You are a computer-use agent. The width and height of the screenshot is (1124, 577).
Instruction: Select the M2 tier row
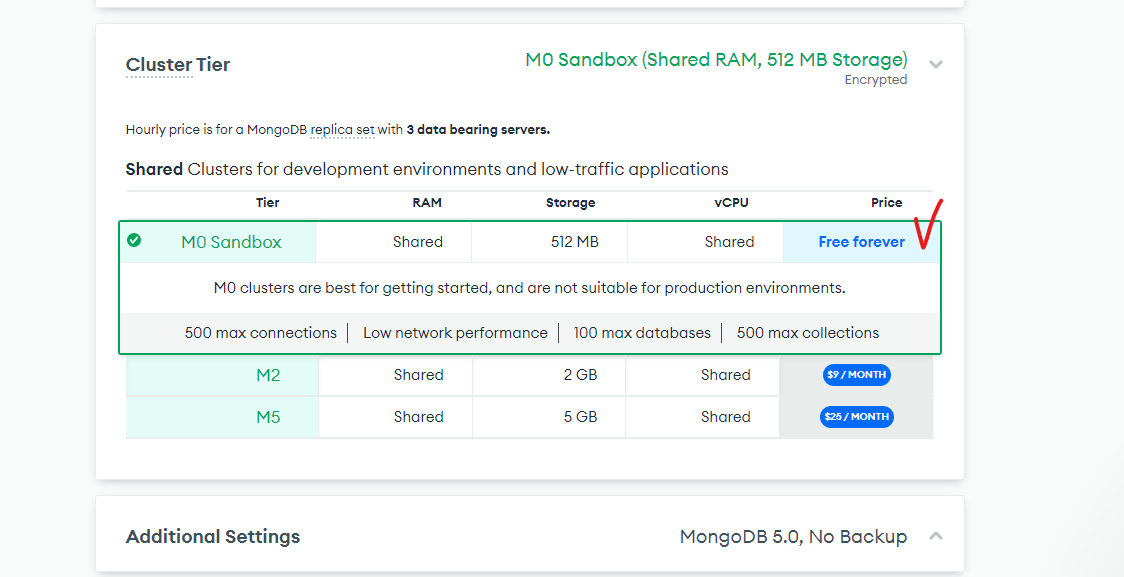[x=530, y=375]
